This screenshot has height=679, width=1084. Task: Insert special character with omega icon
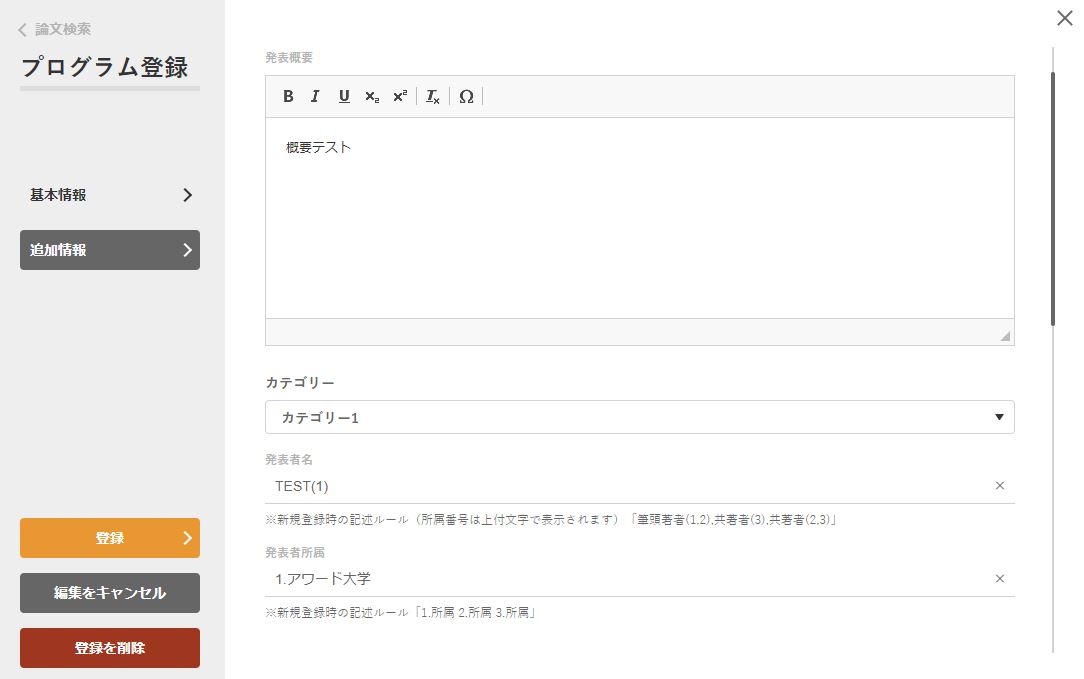[x=466, y=97]
